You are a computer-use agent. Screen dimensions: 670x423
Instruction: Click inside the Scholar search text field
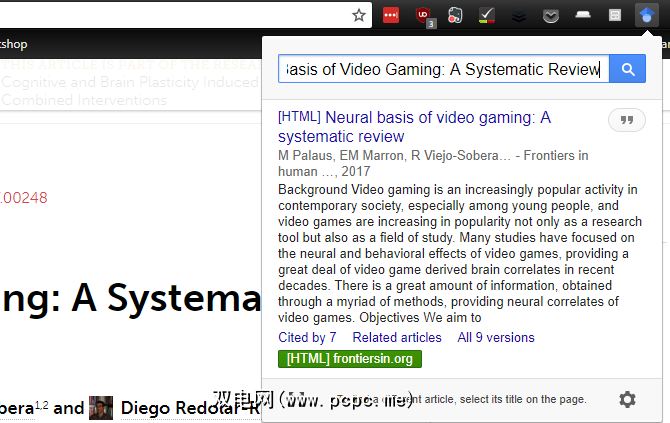click(x=443, y=69)
